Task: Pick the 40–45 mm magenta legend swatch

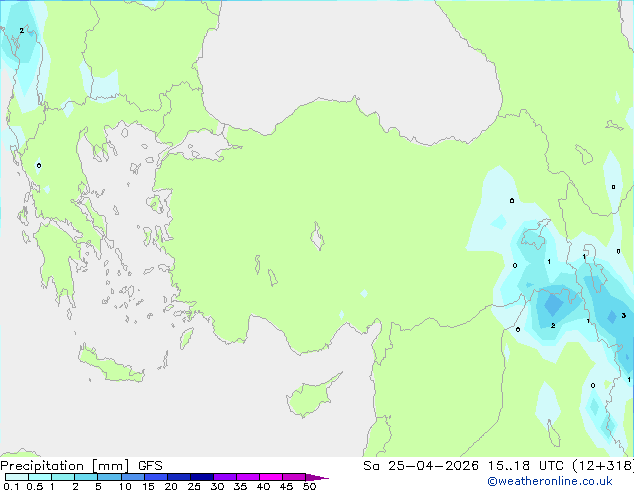Action: click(x=271, y=477)
